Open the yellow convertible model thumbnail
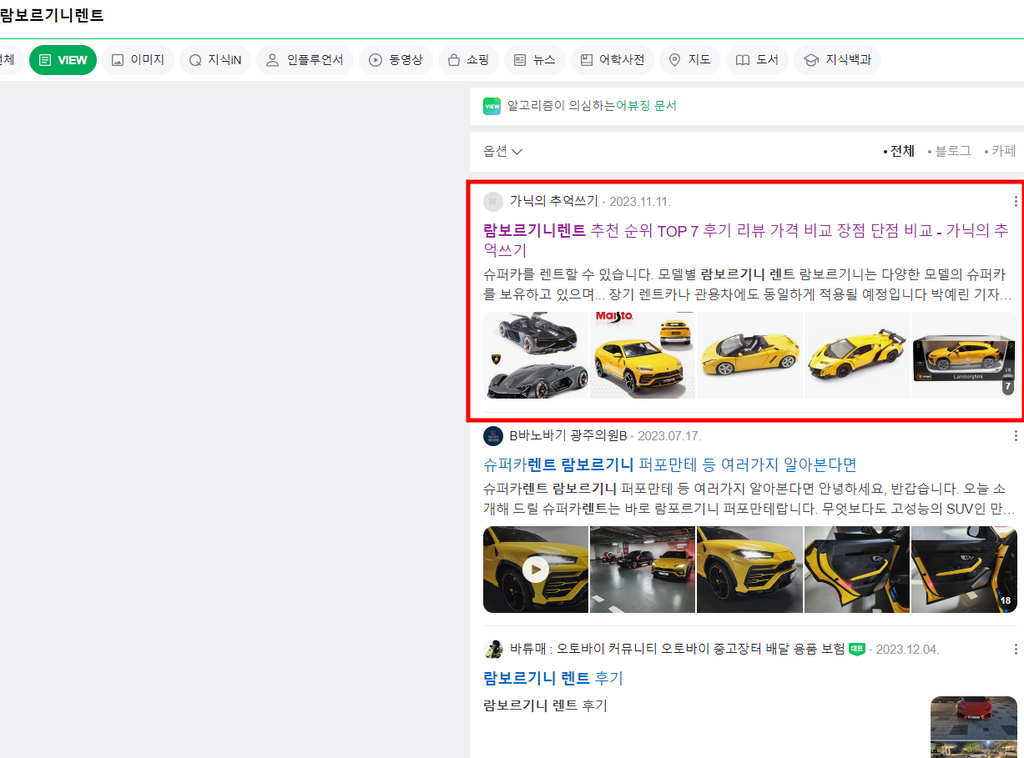The width and height of the screenshot is (1024, 758). click(x=750, y=355)
